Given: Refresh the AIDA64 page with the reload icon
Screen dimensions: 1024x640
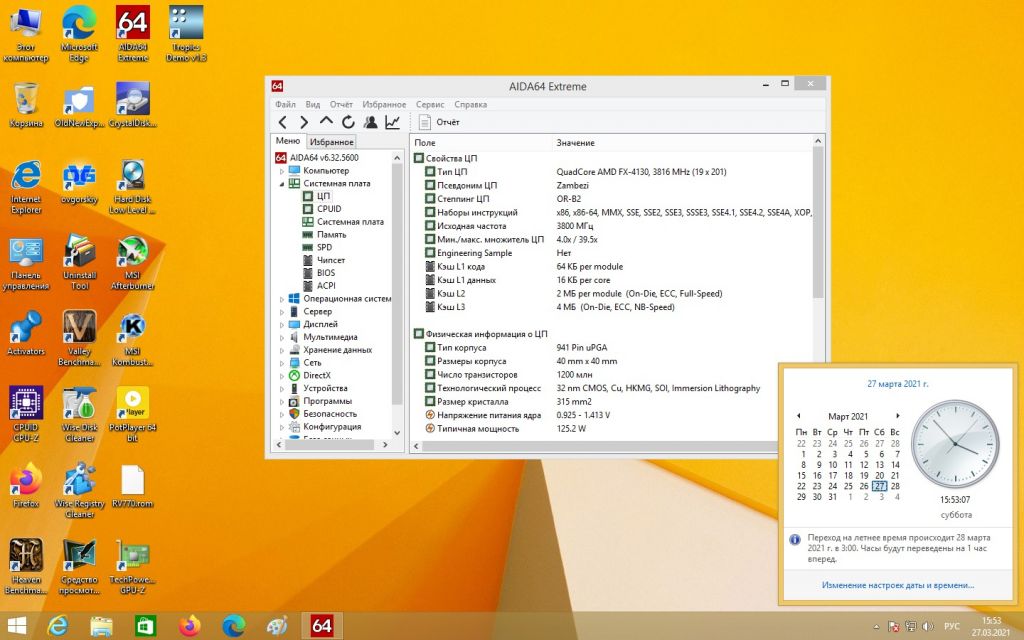Looking at the screenshot, I should point(348,122).
